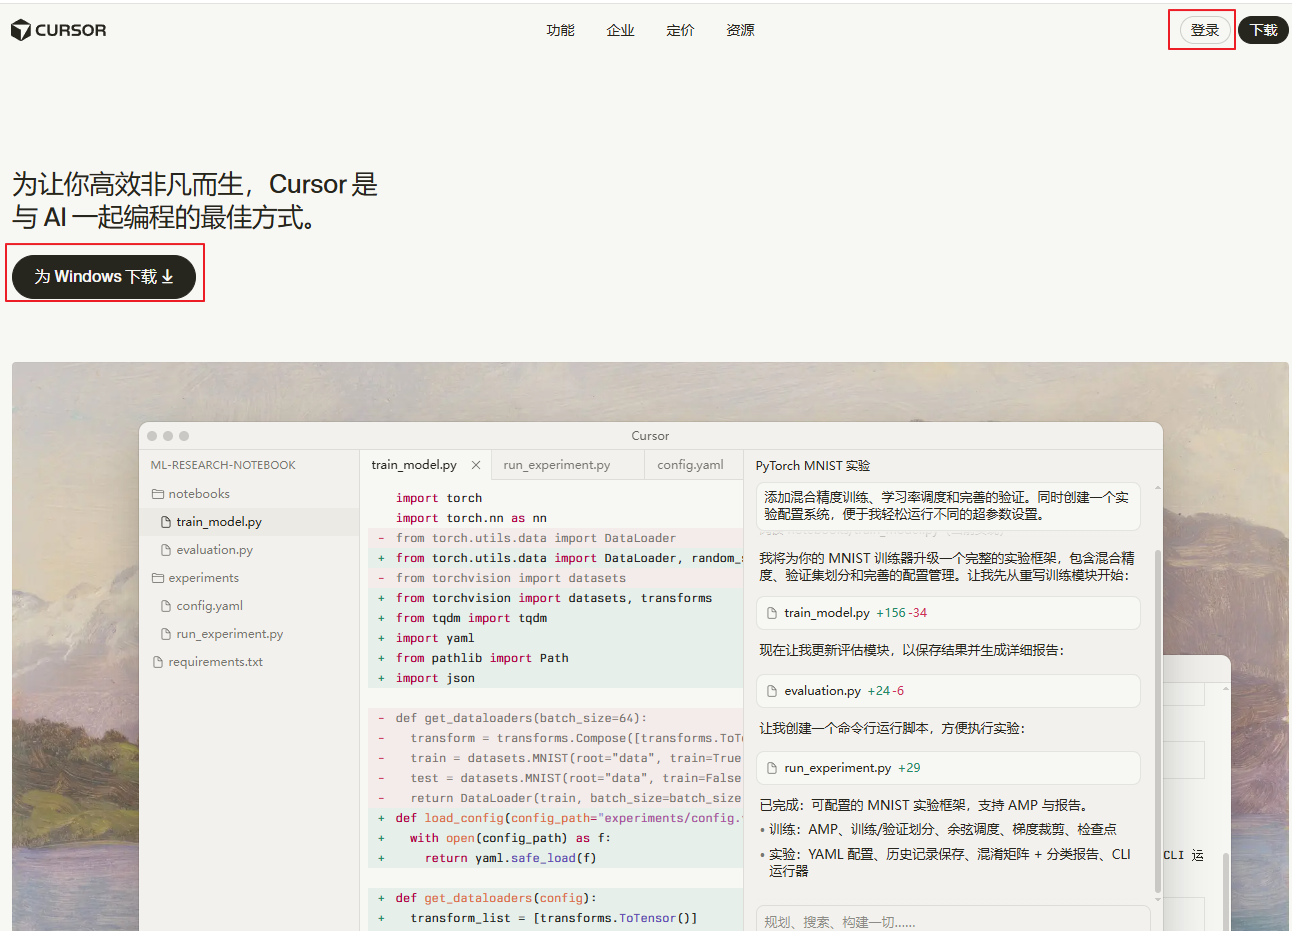Switch to the train_model.py editor tab
The width and height of the screenshot is (1292, 931).
[414, 465]
